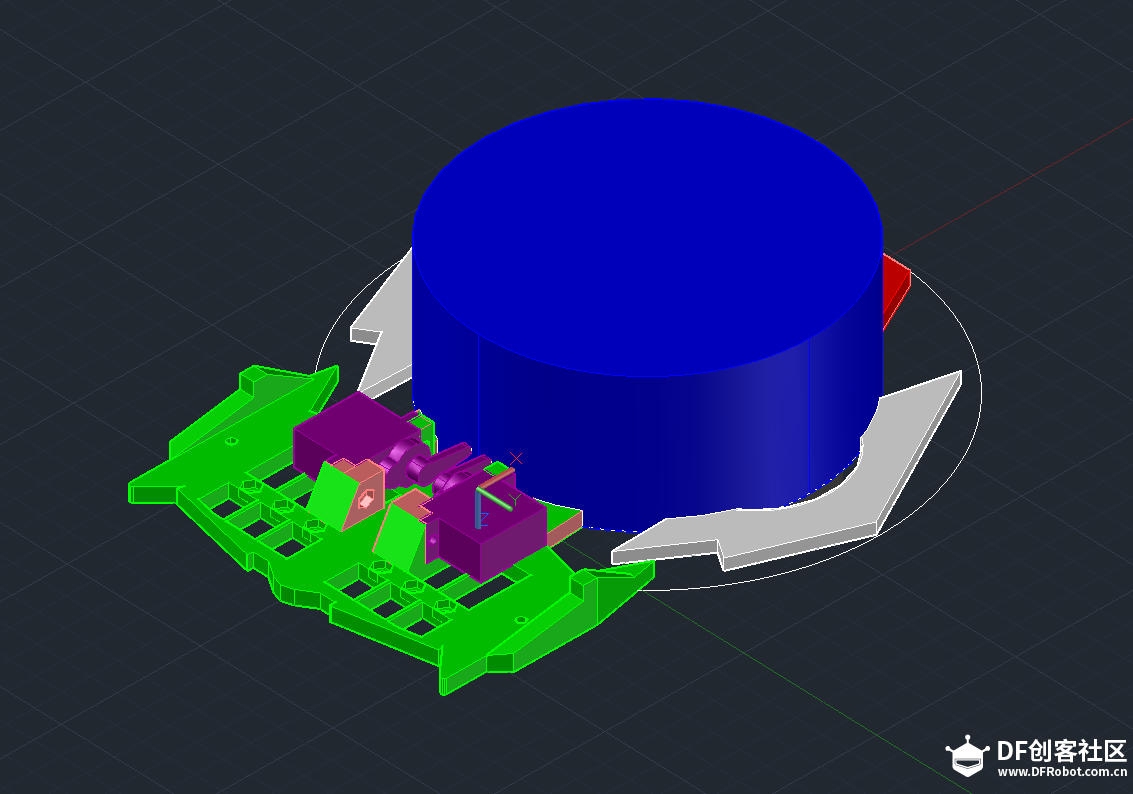Image resolution: width=1133 pixels, height=794 pixels.
Task: Click the salmon bracket with the hexagonal hole
Action: [x=363, y=493]
